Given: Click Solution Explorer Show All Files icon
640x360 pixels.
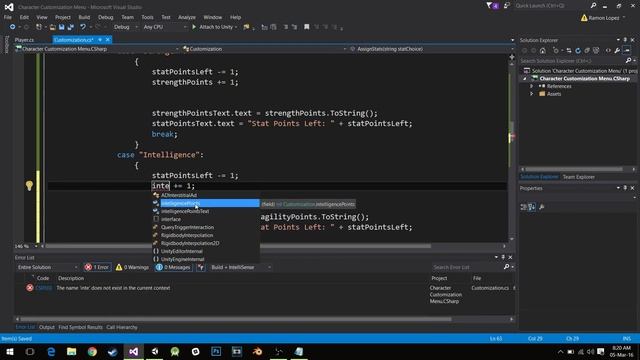Looking at the screenshot, I should [596, 51].
